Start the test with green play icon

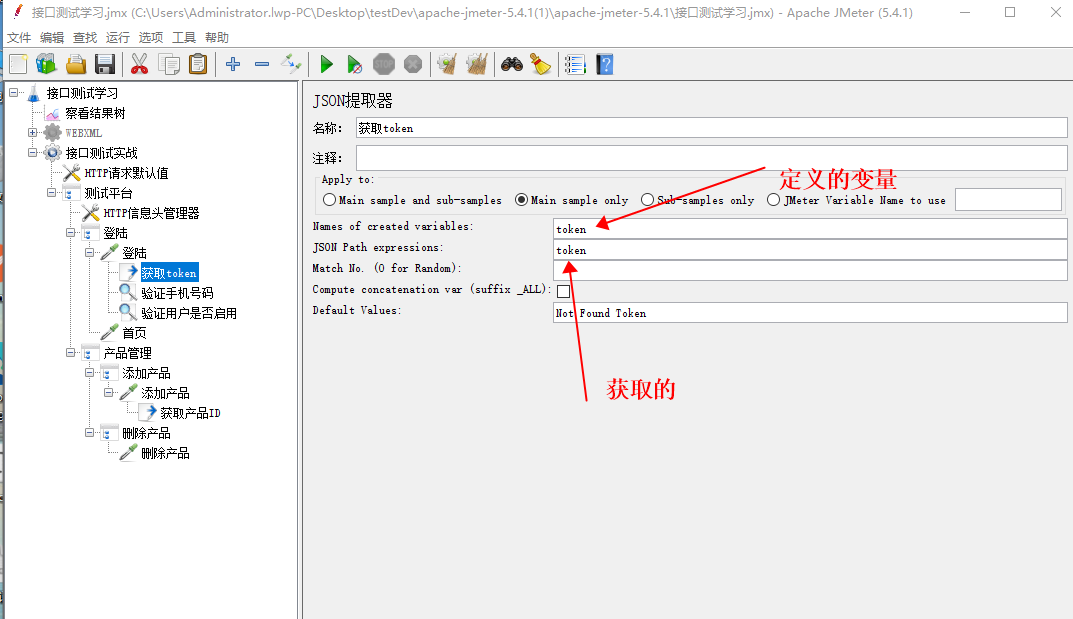click(x=326, y=64)
